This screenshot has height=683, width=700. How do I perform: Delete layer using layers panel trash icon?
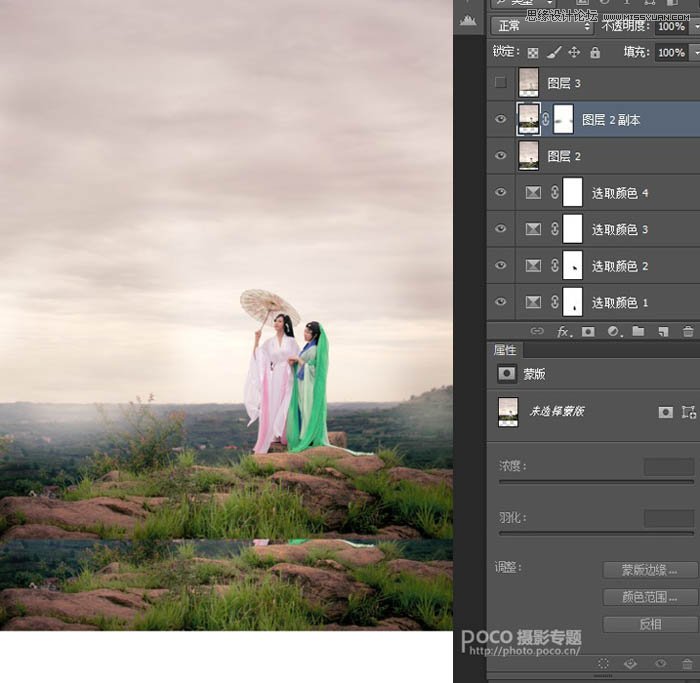[687, 331]
